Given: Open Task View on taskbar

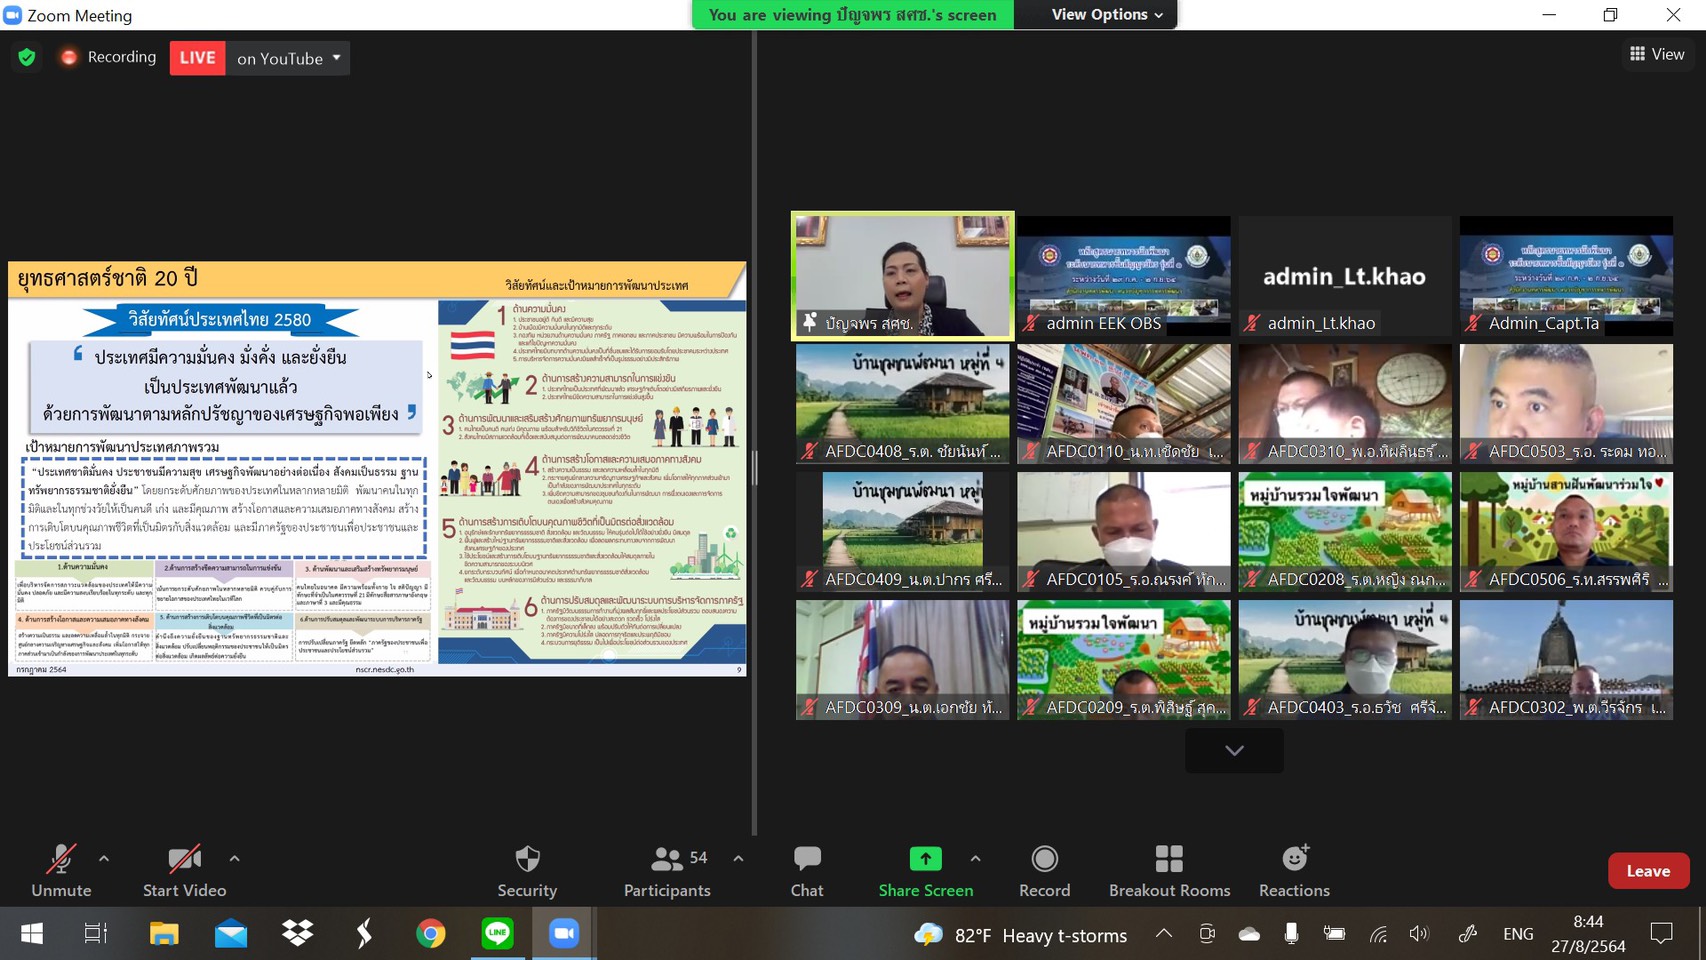Looking at the screenshot, I should 96,934.
